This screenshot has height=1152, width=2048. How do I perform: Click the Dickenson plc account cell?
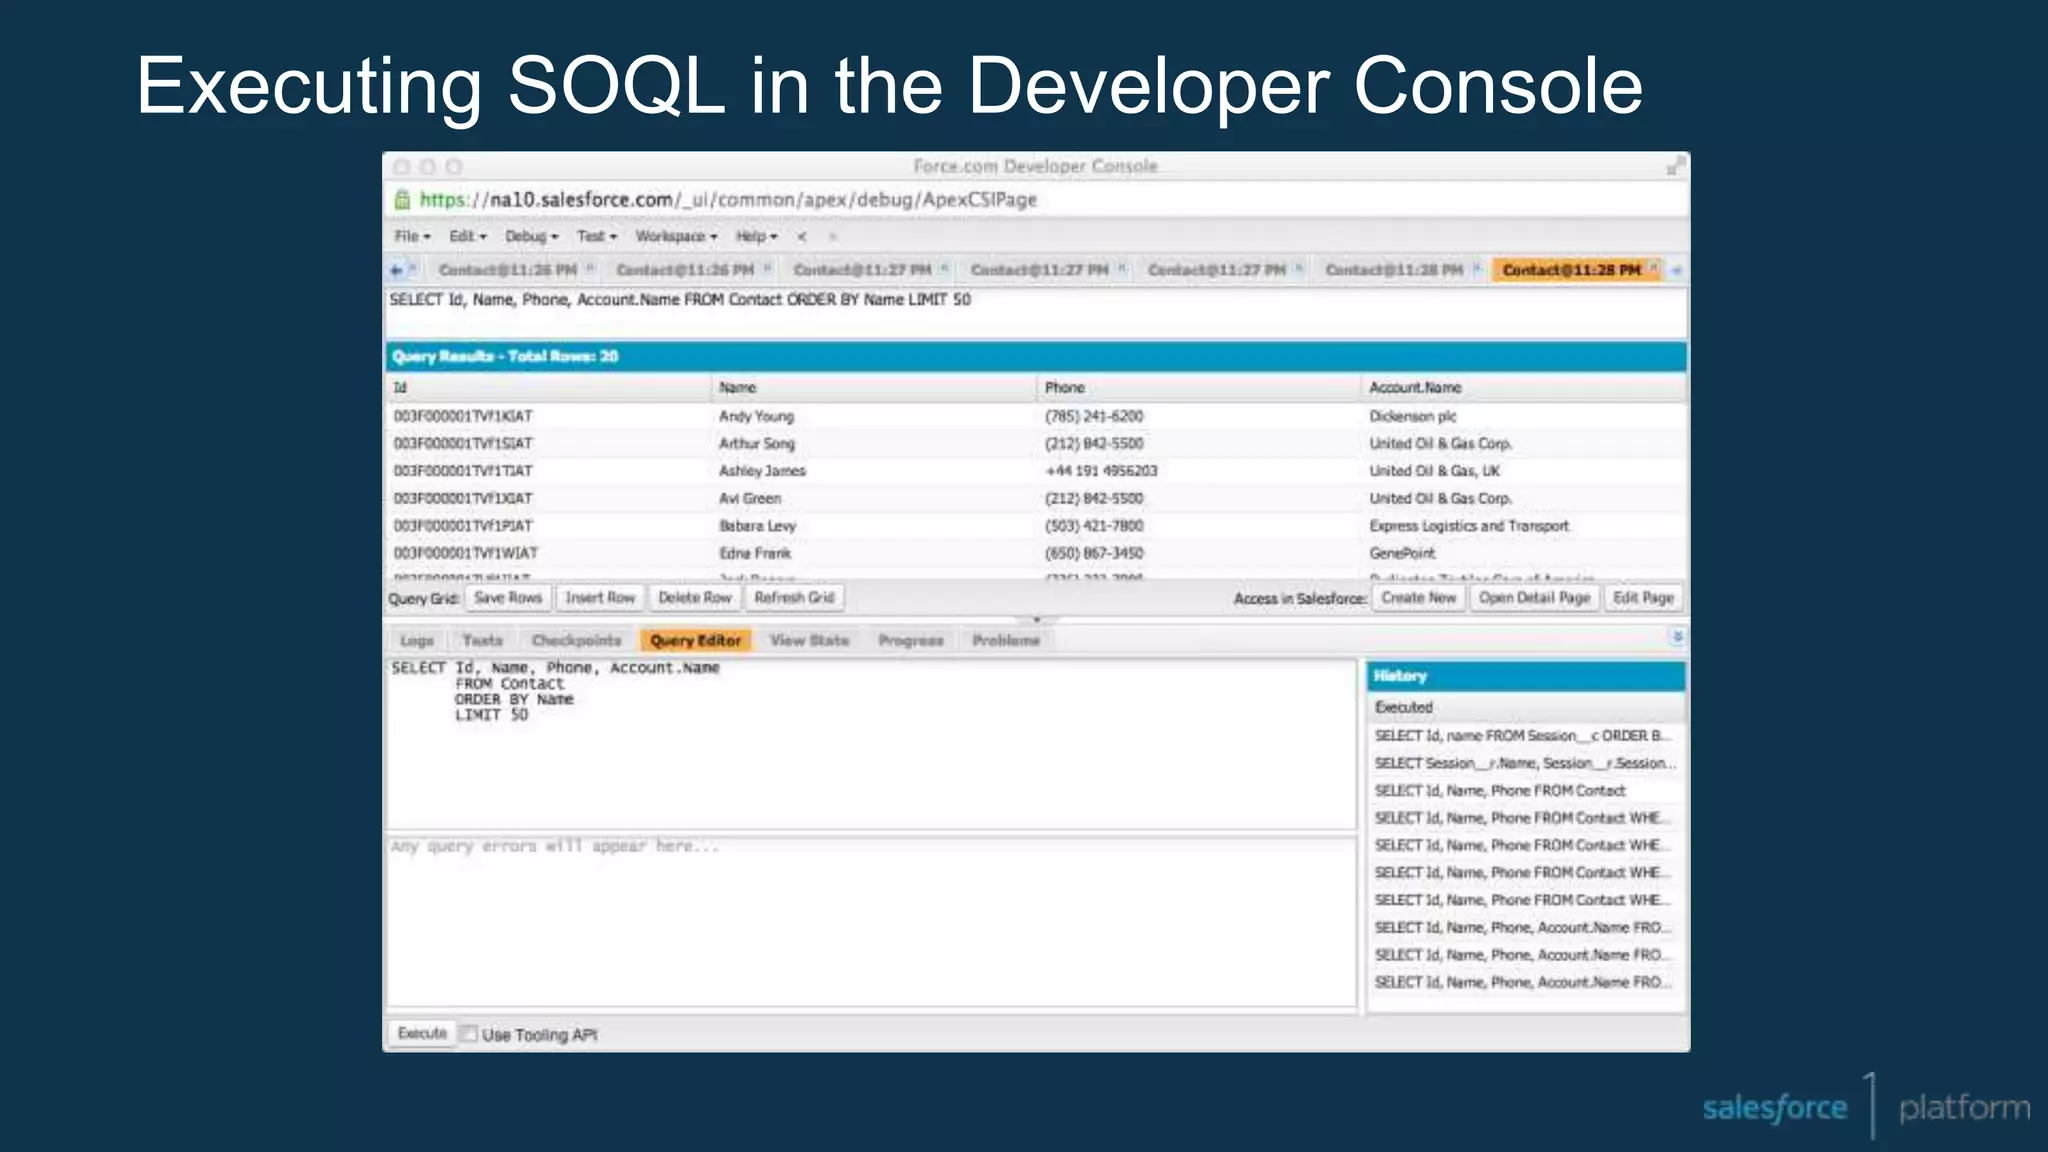click(x=1412, y=416)
